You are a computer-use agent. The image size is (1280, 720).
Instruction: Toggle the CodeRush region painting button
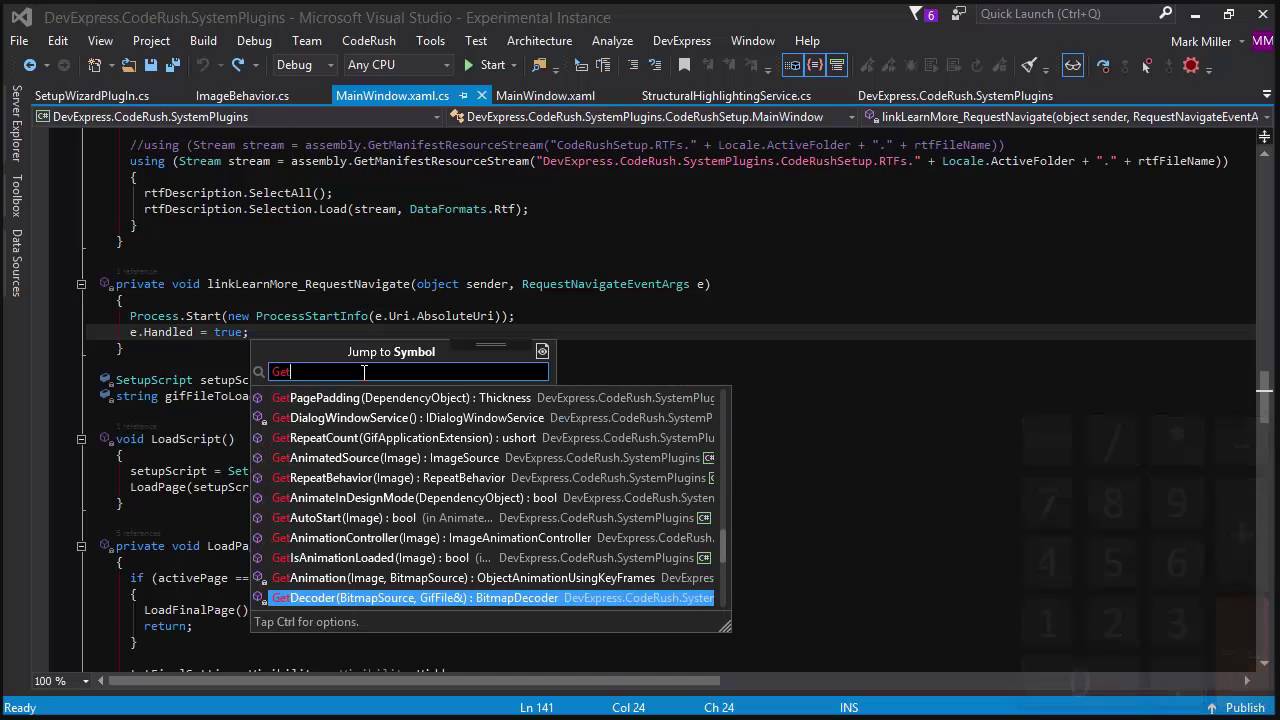[837, 65]
